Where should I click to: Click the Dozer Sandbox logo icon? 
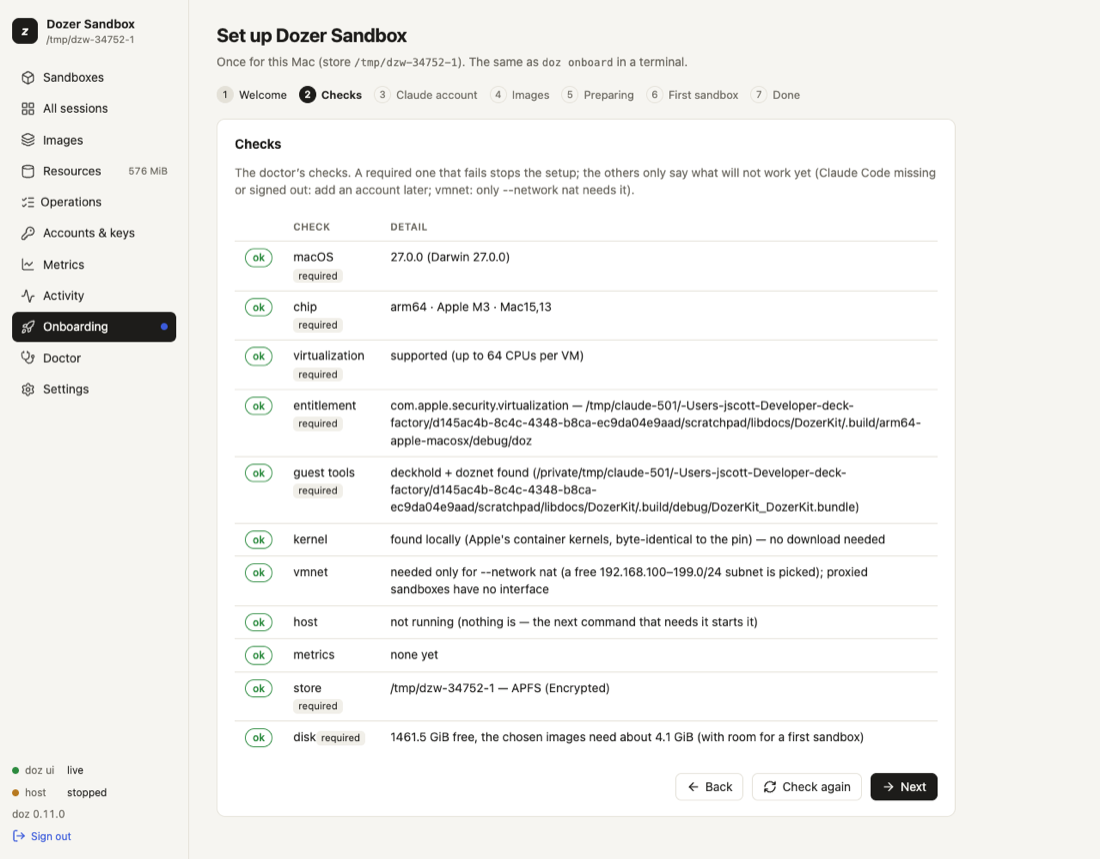(x=25, y=31)
